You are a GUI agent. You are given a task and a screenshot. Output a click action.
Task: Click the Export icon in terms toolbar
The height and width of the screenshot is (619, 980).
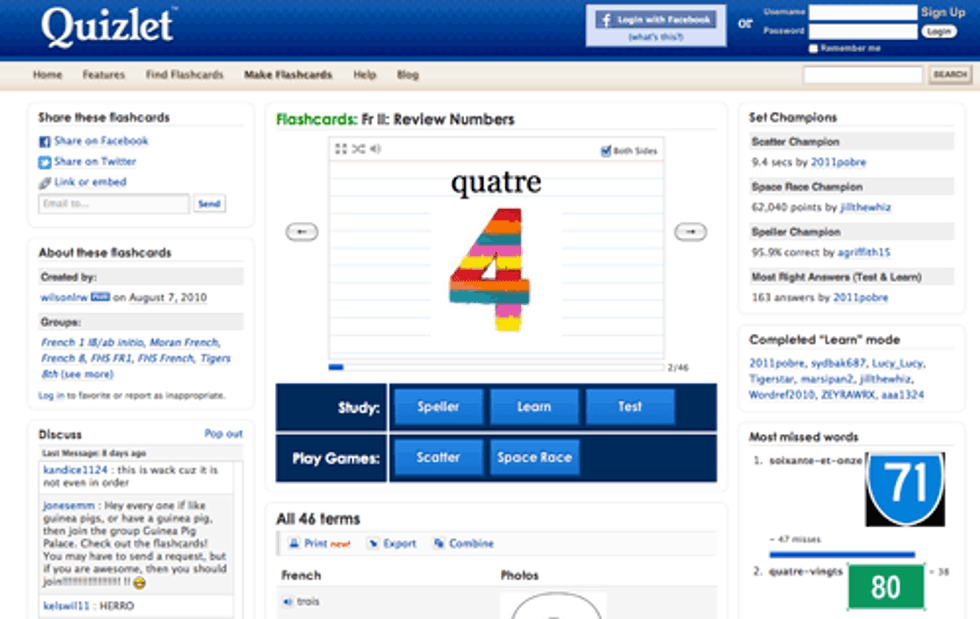372,544
